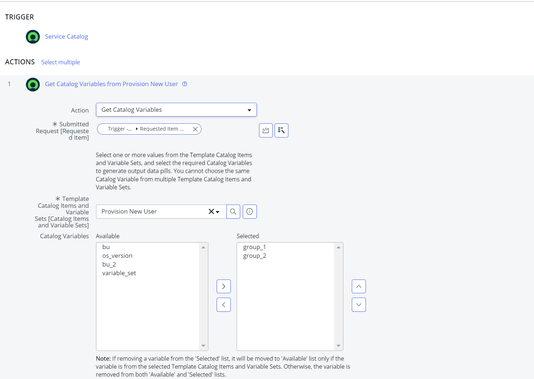Select bu in Available list
Viewport: 534px width, 379px height.
click(x=106, y=247)
